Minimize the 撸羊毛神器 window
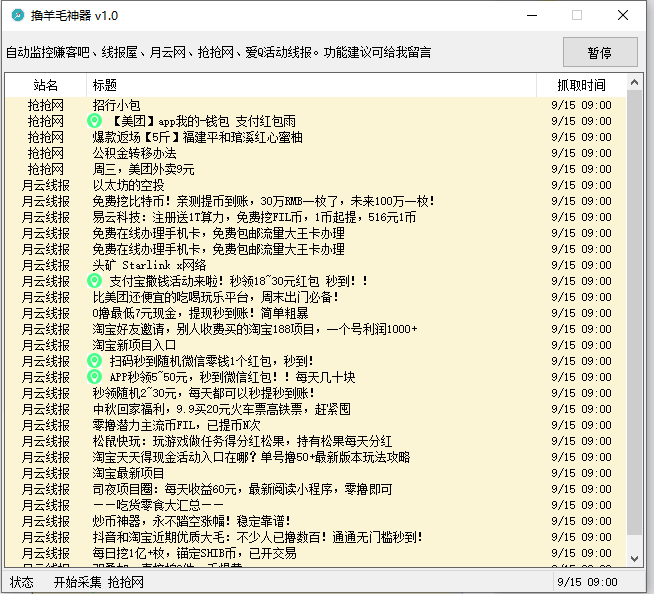The image size is (654, 594). 531,16
